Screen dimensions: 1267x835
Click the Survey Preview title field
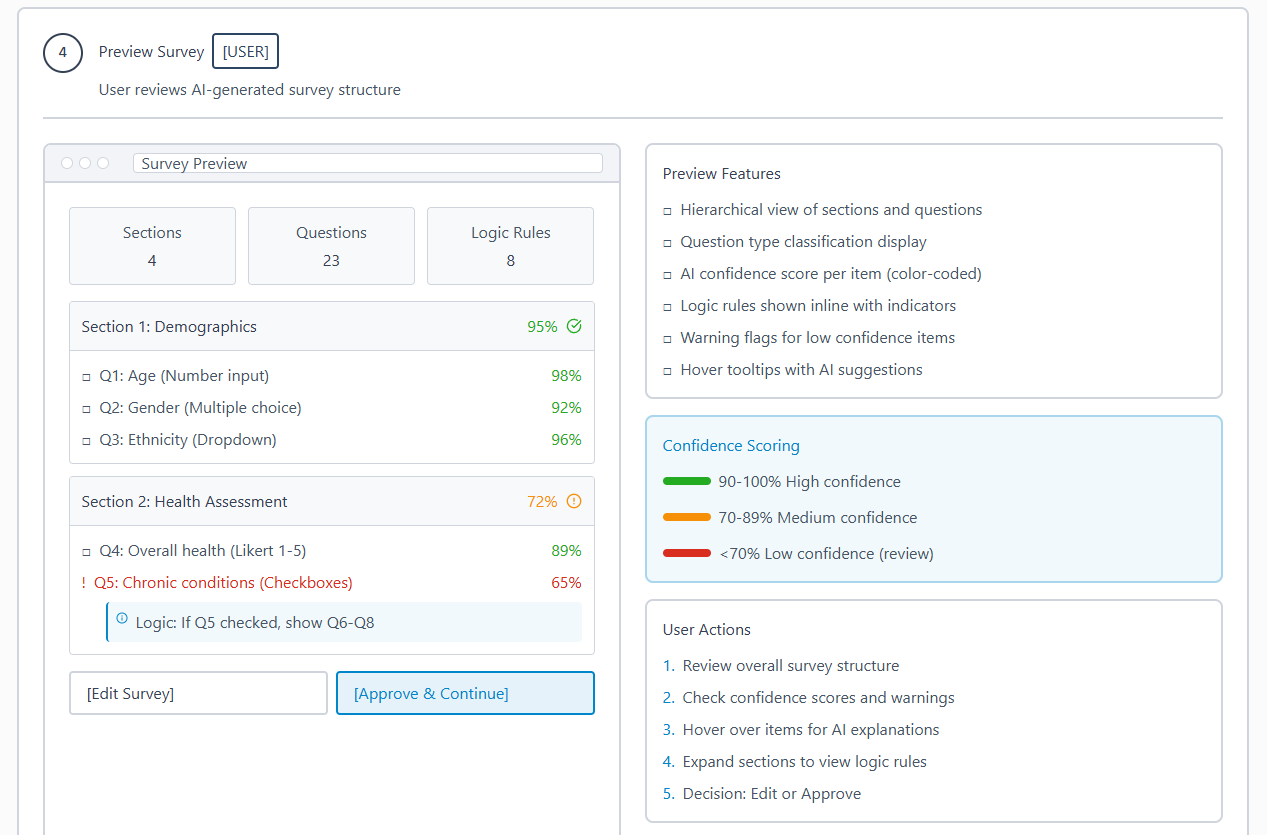(368, 163)
